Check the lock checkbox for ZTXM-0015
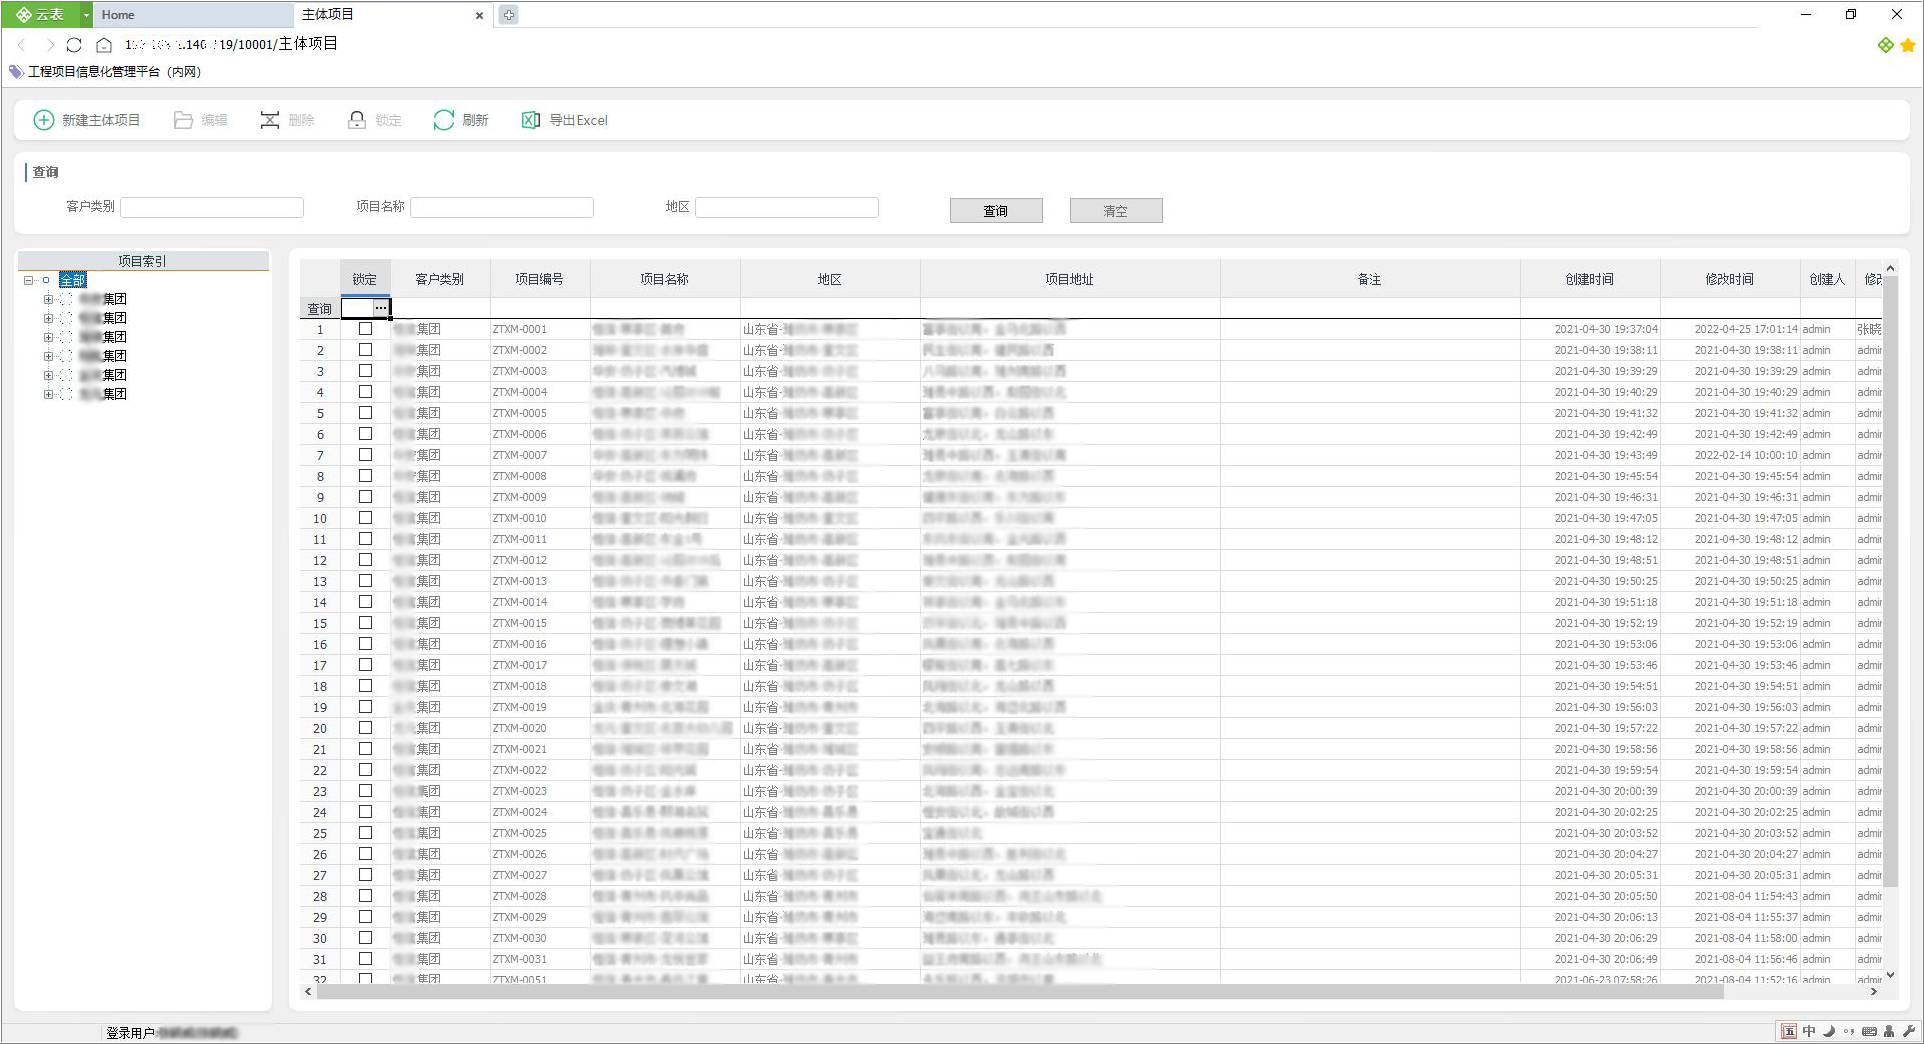The width and height of the screenshot is (1924, 1044). coord(365,623)
